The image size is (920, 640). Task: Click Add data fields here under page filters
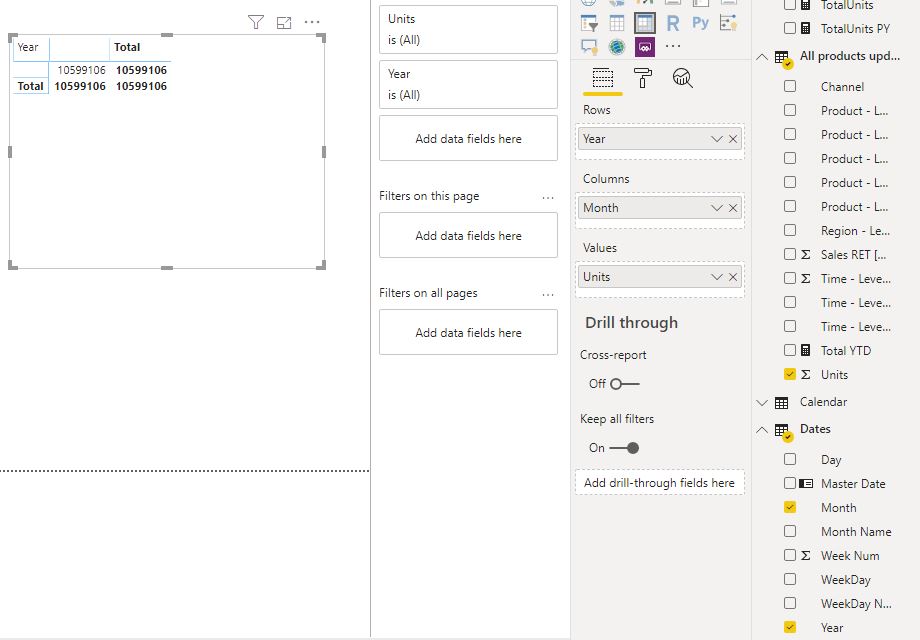(468, 235)
